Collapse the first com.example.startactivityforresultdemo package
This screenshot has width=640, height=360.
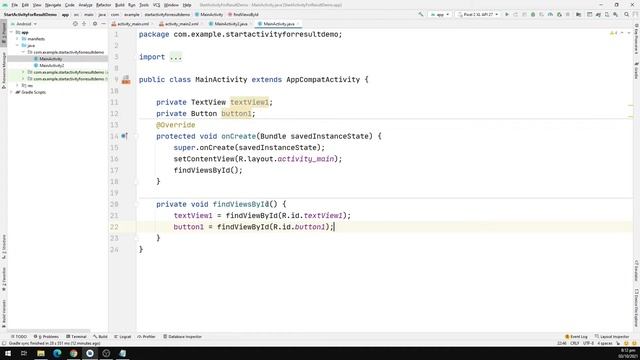(x=23, y=52)
